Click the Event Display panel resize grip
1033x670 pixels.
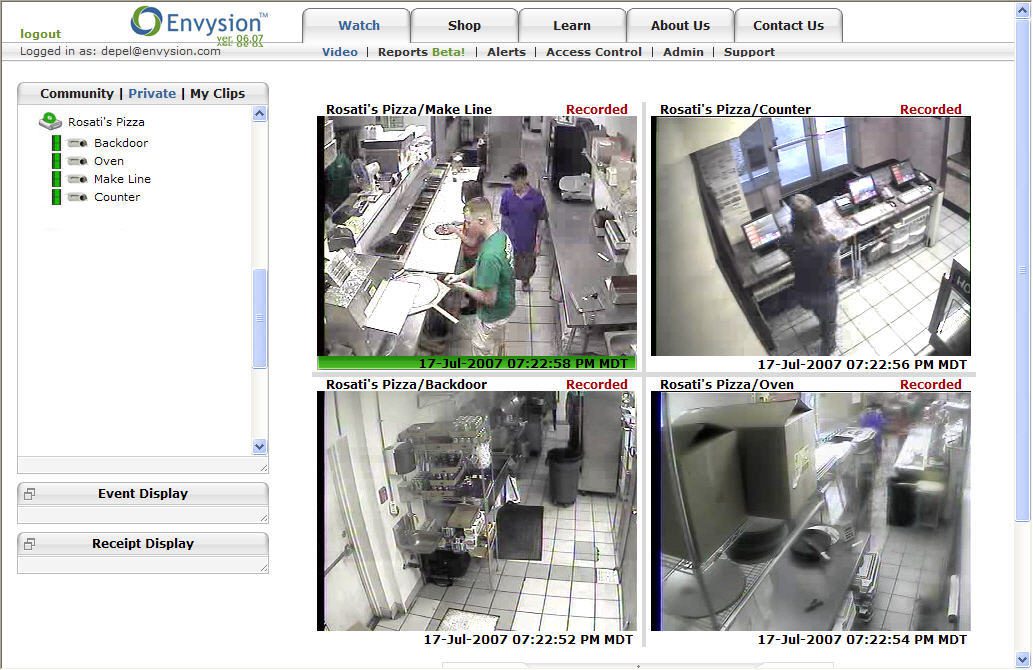pyautogui.click(x=264, y=518)
